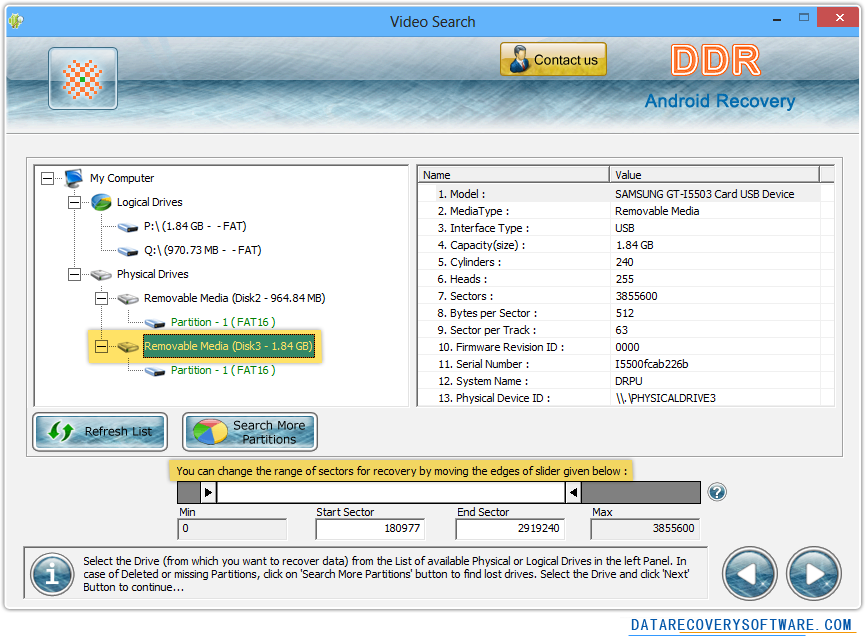
Task: Collapse the My Computer node
Action: click(47, 178)
